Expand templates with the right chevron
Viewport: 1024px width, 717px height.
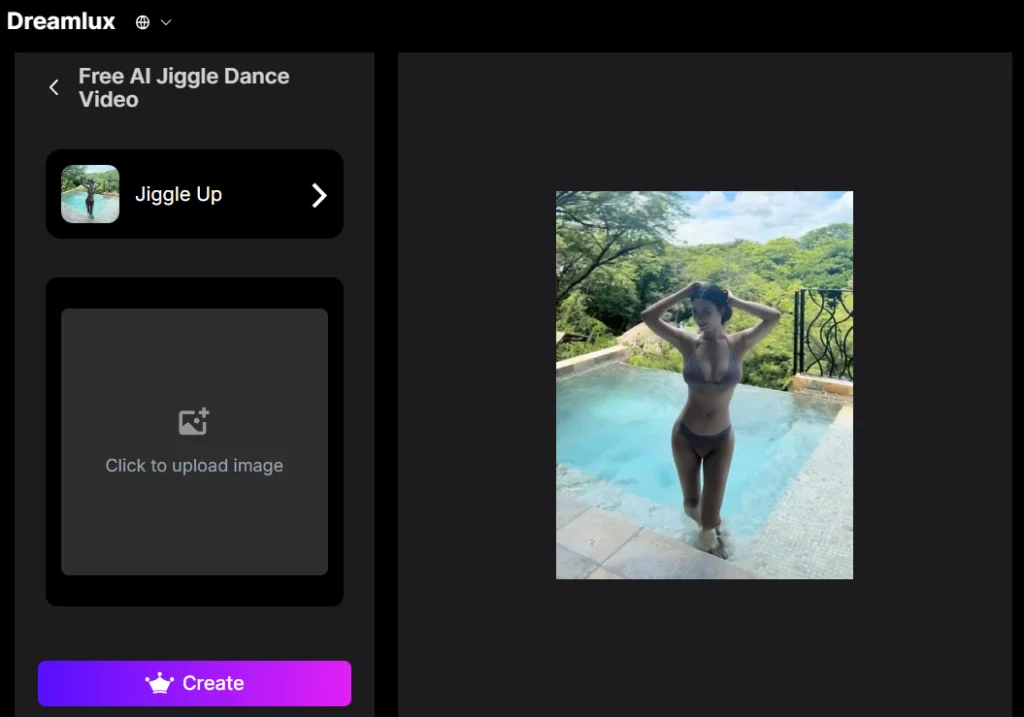[319, 195]
